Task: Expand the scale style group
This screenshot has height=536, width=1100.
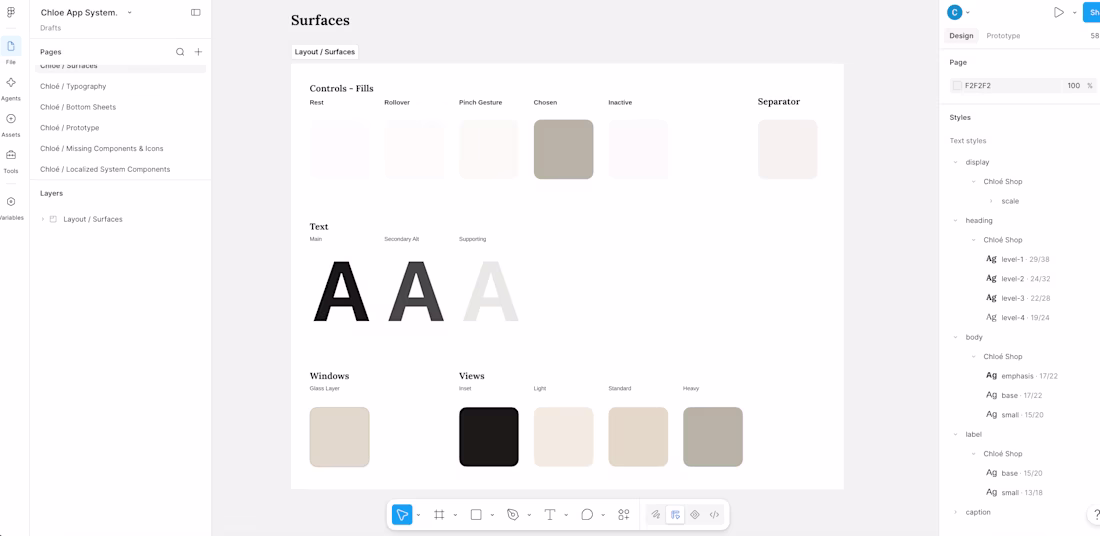Action: [991, 201]
